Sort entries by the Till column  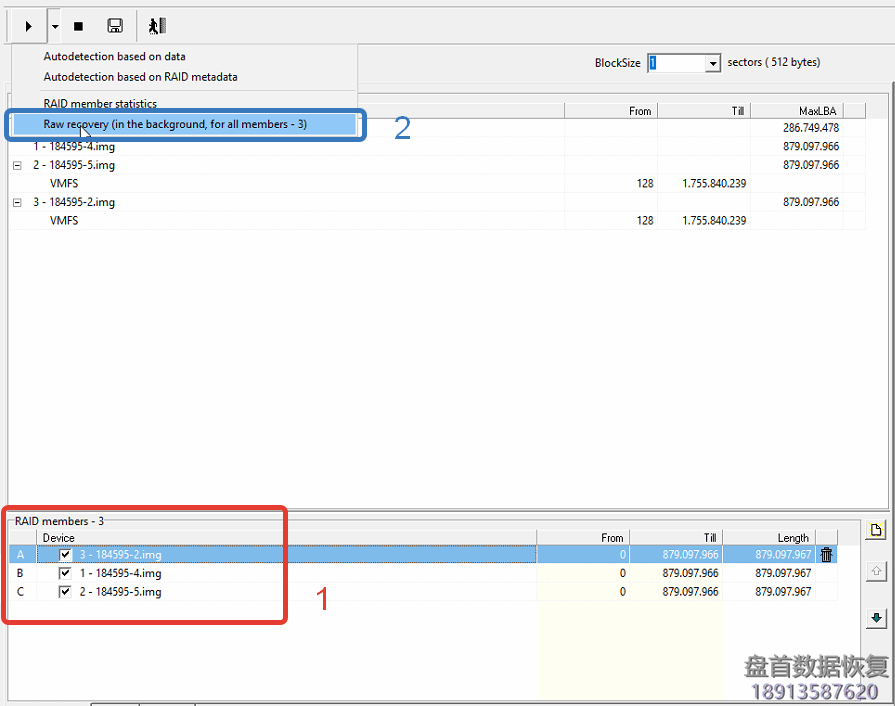tap(737, 110)
